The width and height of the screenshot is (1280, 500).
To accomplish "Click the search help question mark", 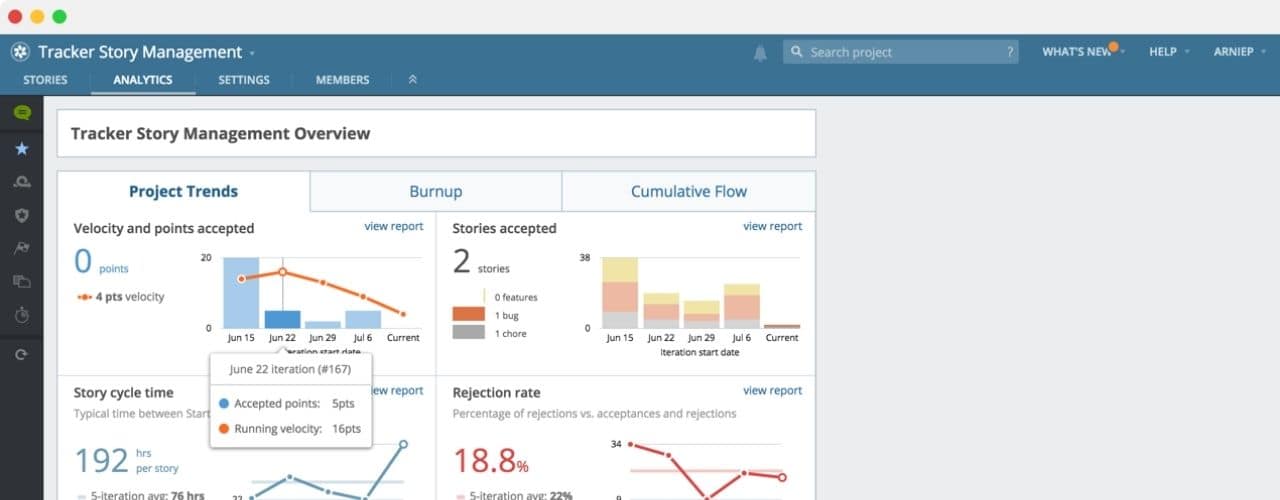I will click(1010, 52).
